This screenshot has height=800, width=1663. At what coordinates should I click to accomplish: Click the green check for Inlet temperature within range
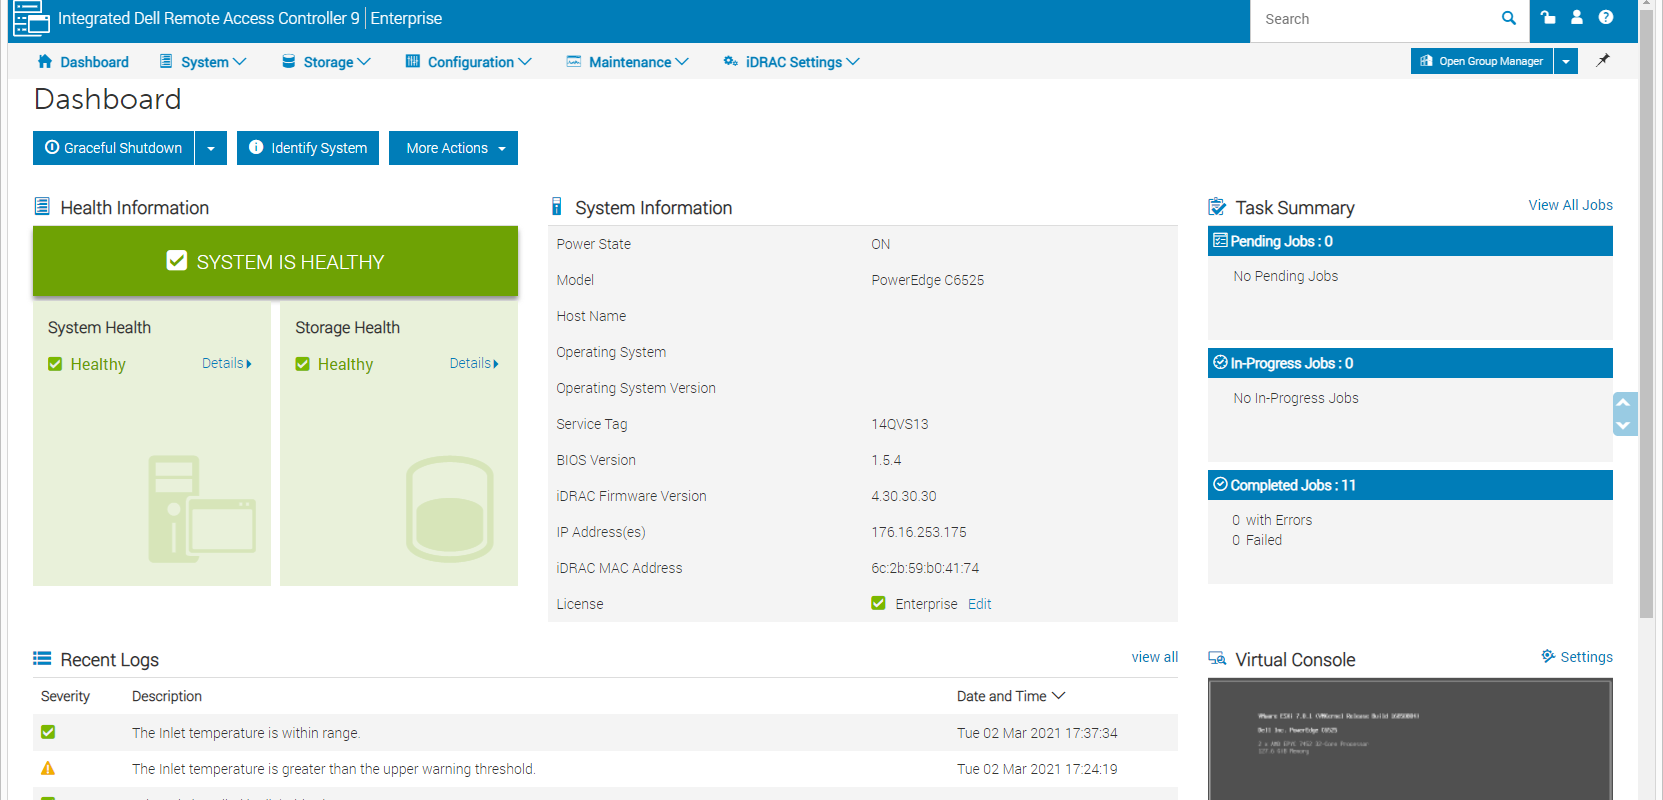click(x=48, y=732)
